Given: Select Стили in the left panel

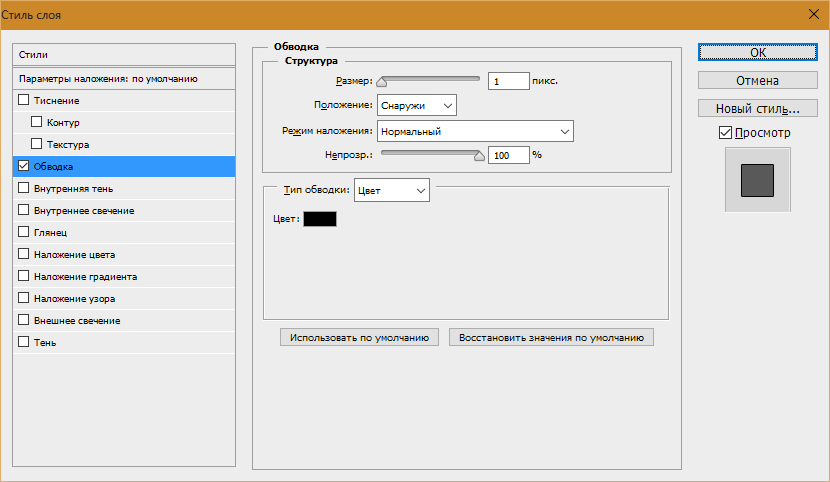Looking at the screenshot, I should [x=124, y=54].
